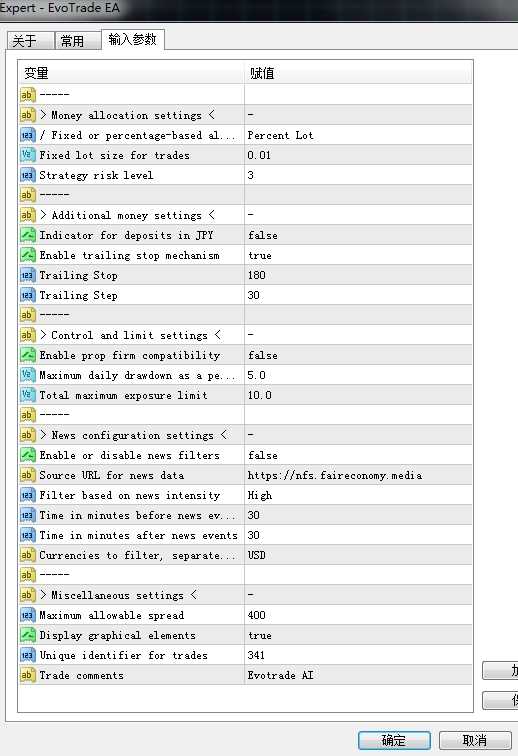The image size is (518, 756).
Task: Click the string icon beside Source URL for news data
Action: (27, 475)
